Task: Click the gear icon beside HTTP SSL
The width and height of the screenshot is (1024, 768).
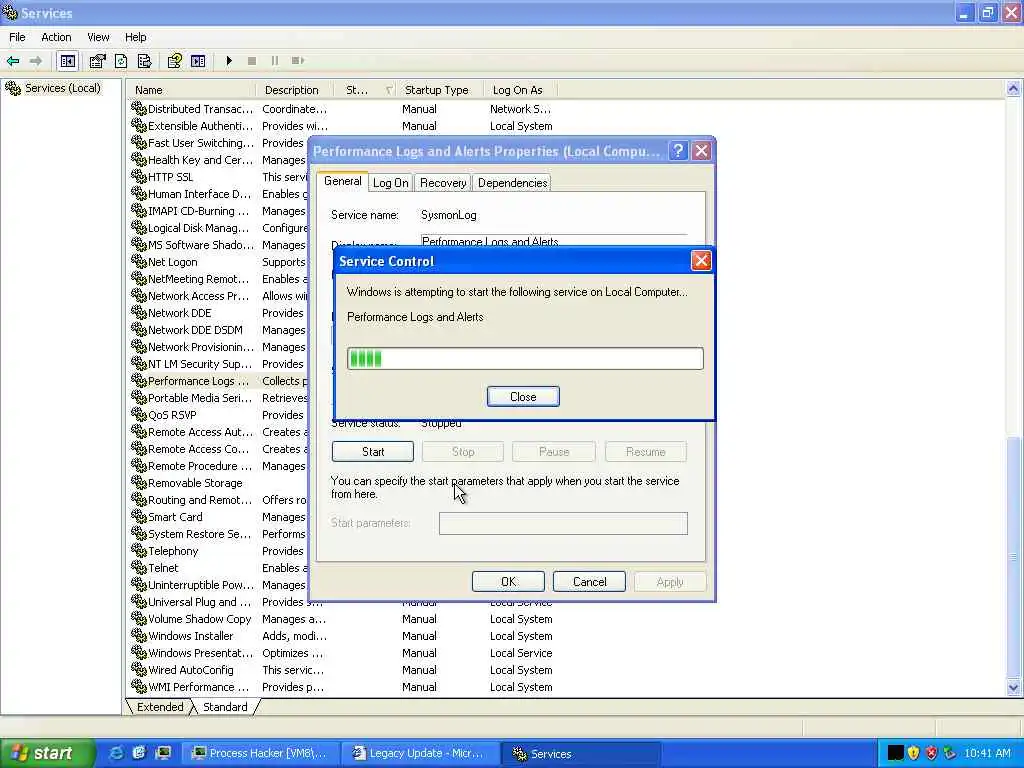Action: tap(138, 176)
